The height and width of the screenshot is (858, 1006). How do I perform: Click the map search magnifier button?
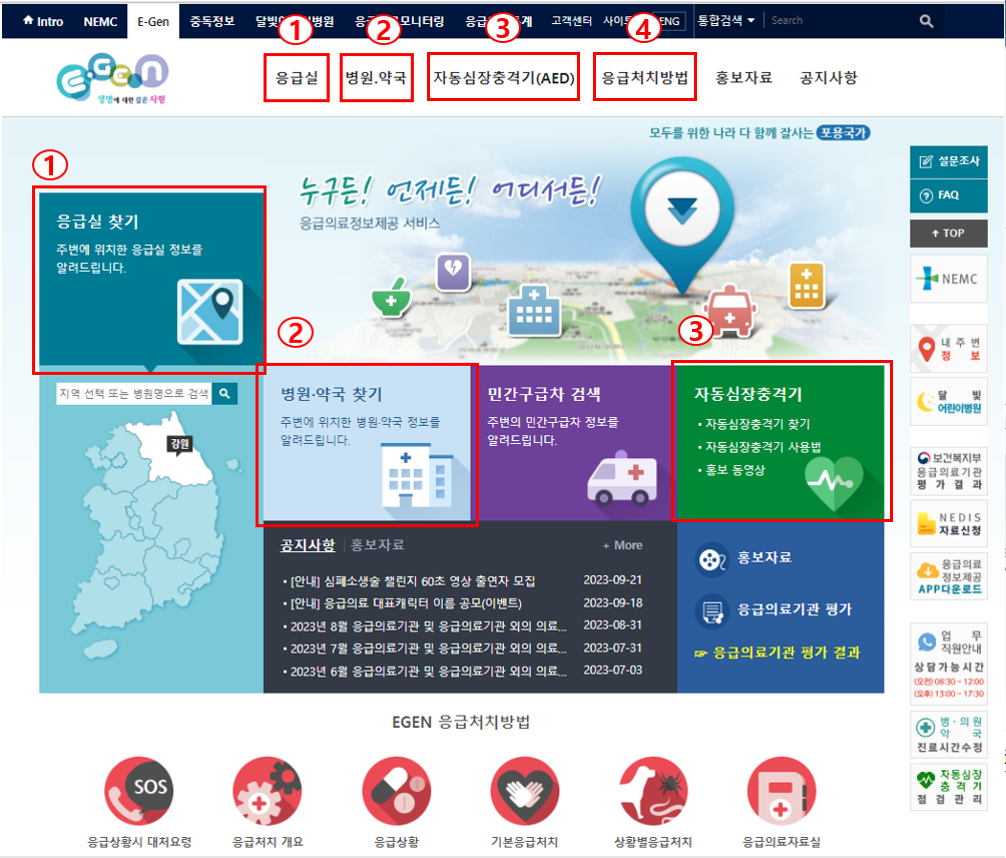(x=225, y=393)
